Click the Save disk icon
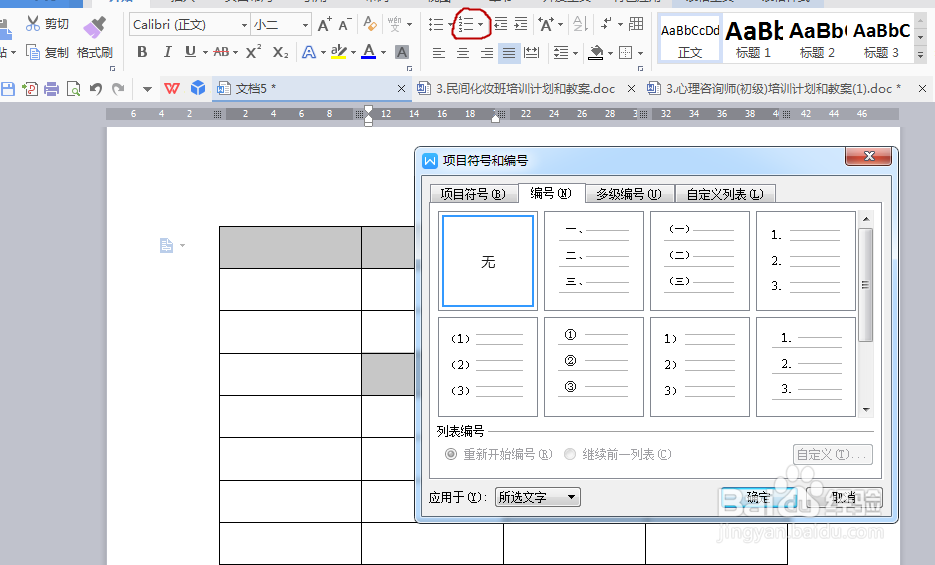The width and height of the screenshot is (935, 565). (x=8, y=89)
